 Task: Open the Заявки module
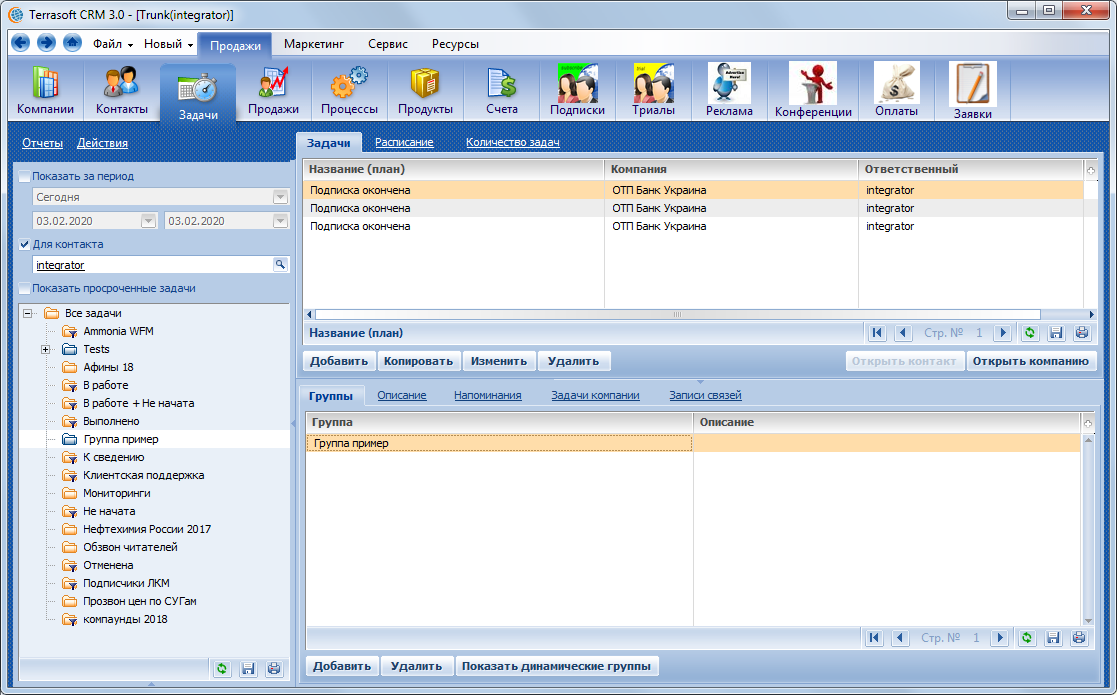972,90
